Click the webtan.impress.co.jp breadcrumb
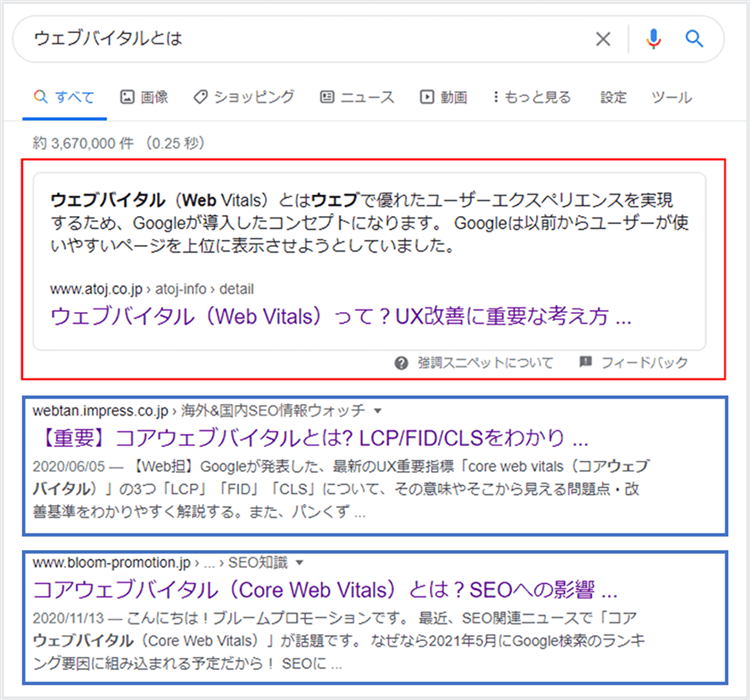The height and width of the screenshot is (700, 750). (199, 411)
